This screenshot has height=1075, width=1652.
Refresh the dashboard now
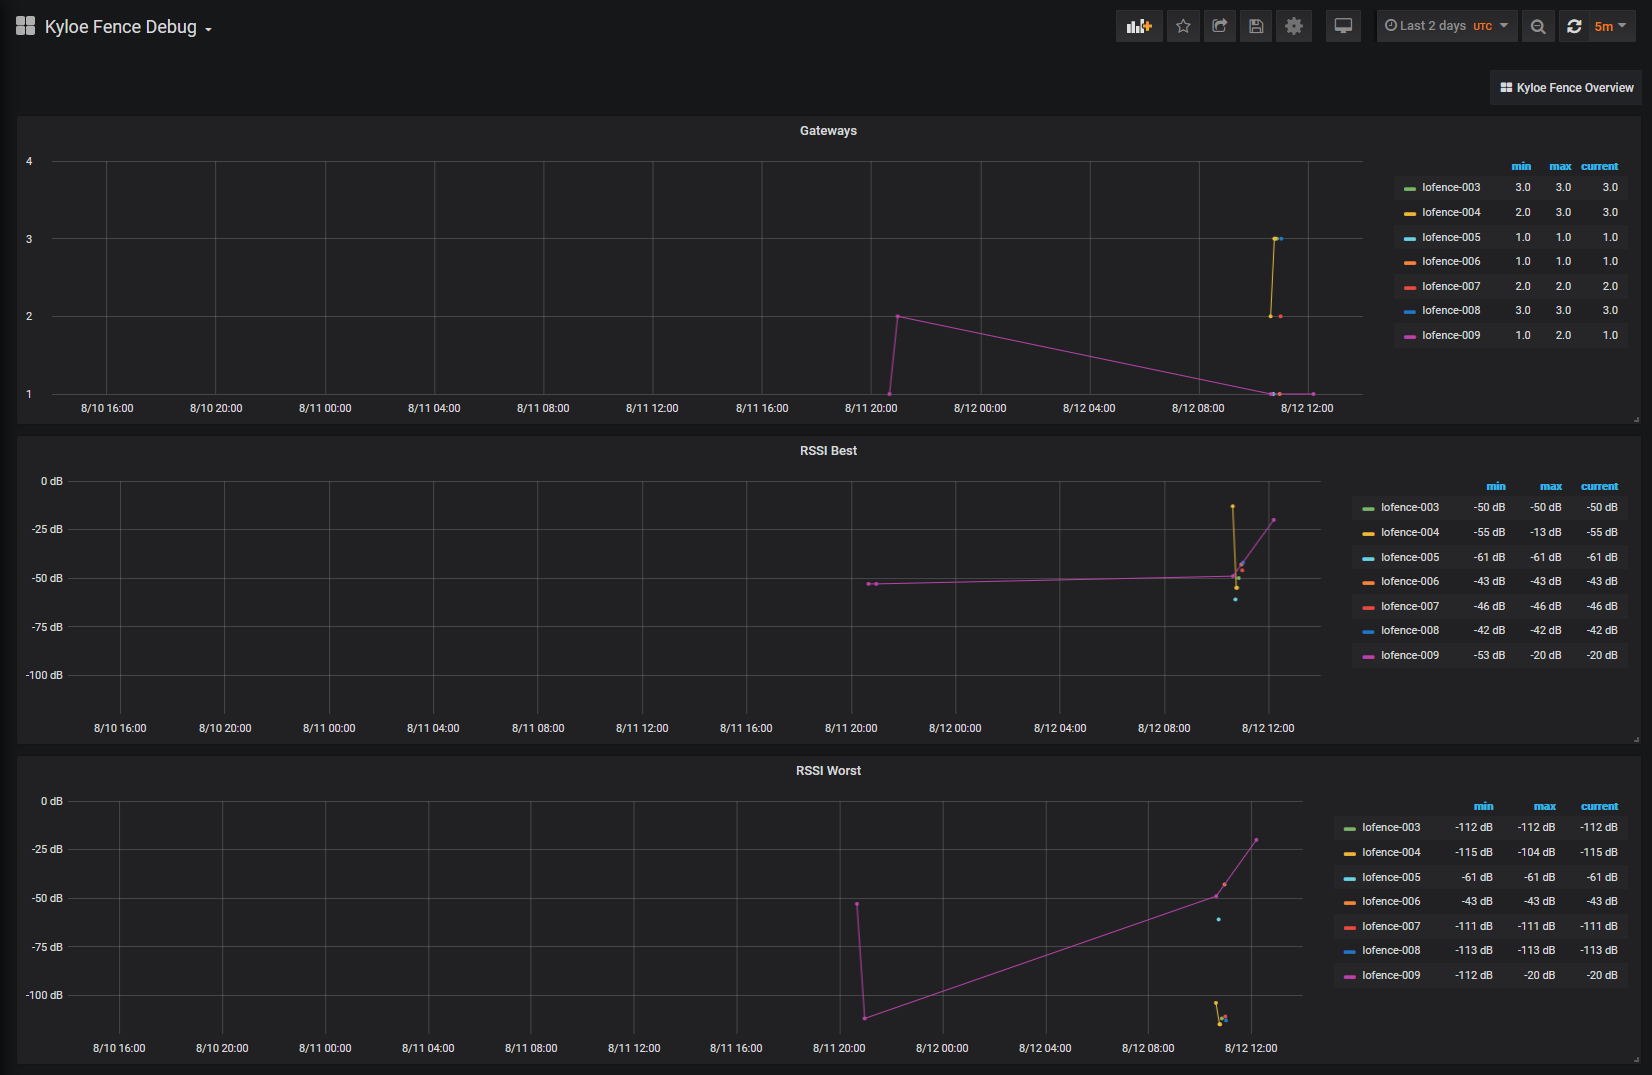point(1574,26)
